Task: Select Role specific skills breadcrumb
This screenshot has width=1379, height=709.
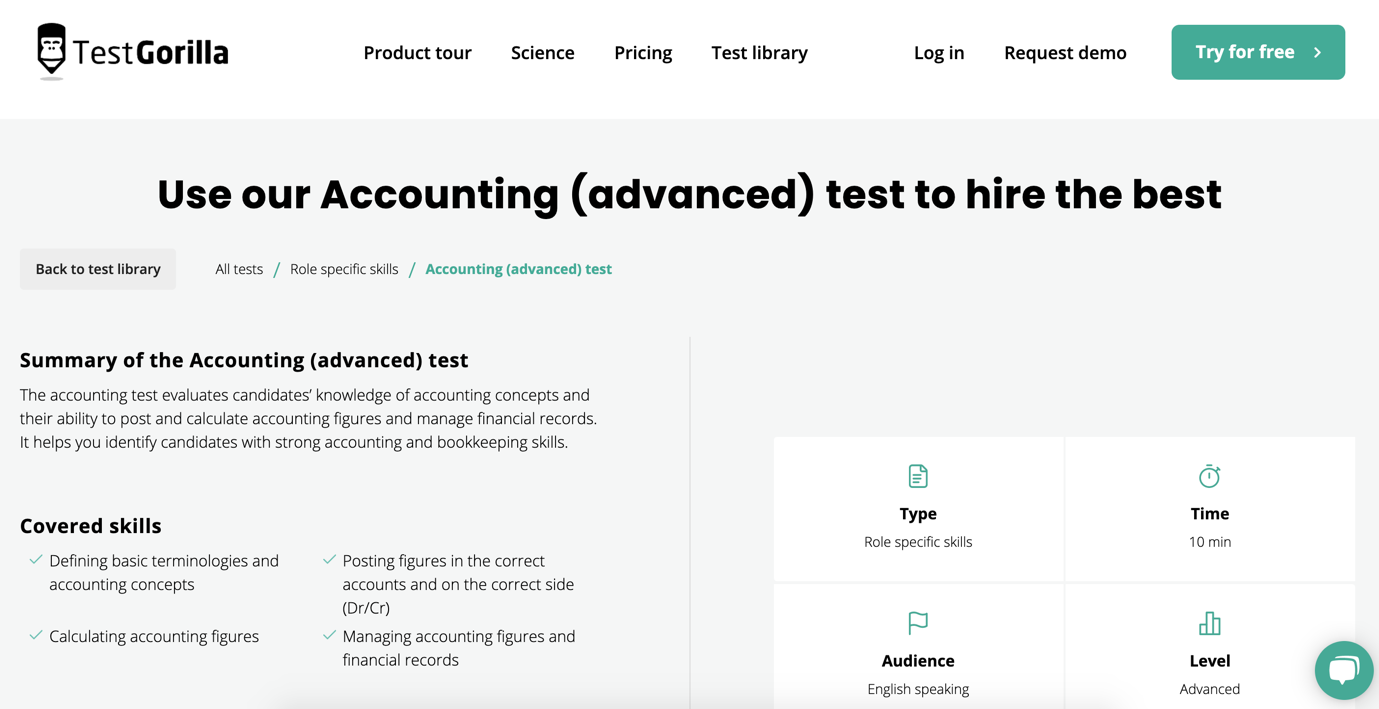Action: [344, 269]
